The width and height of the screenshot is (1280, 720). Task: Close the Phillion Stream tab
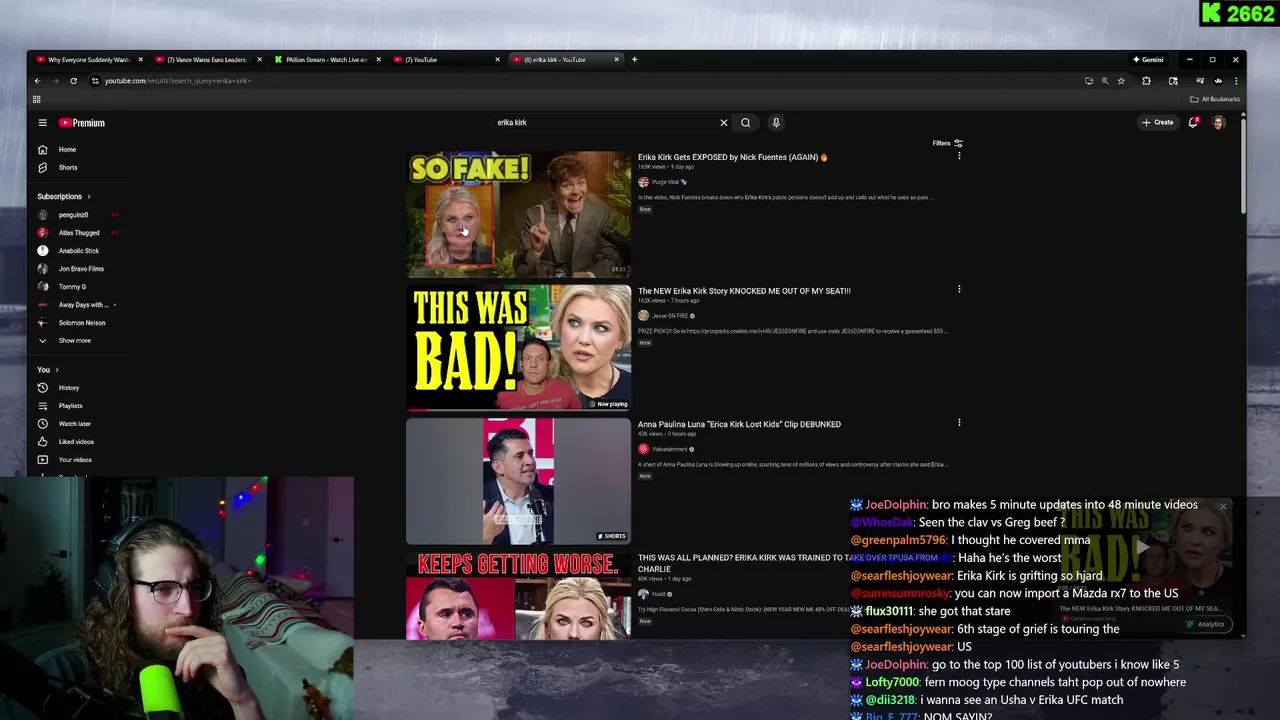coord(378,59)
